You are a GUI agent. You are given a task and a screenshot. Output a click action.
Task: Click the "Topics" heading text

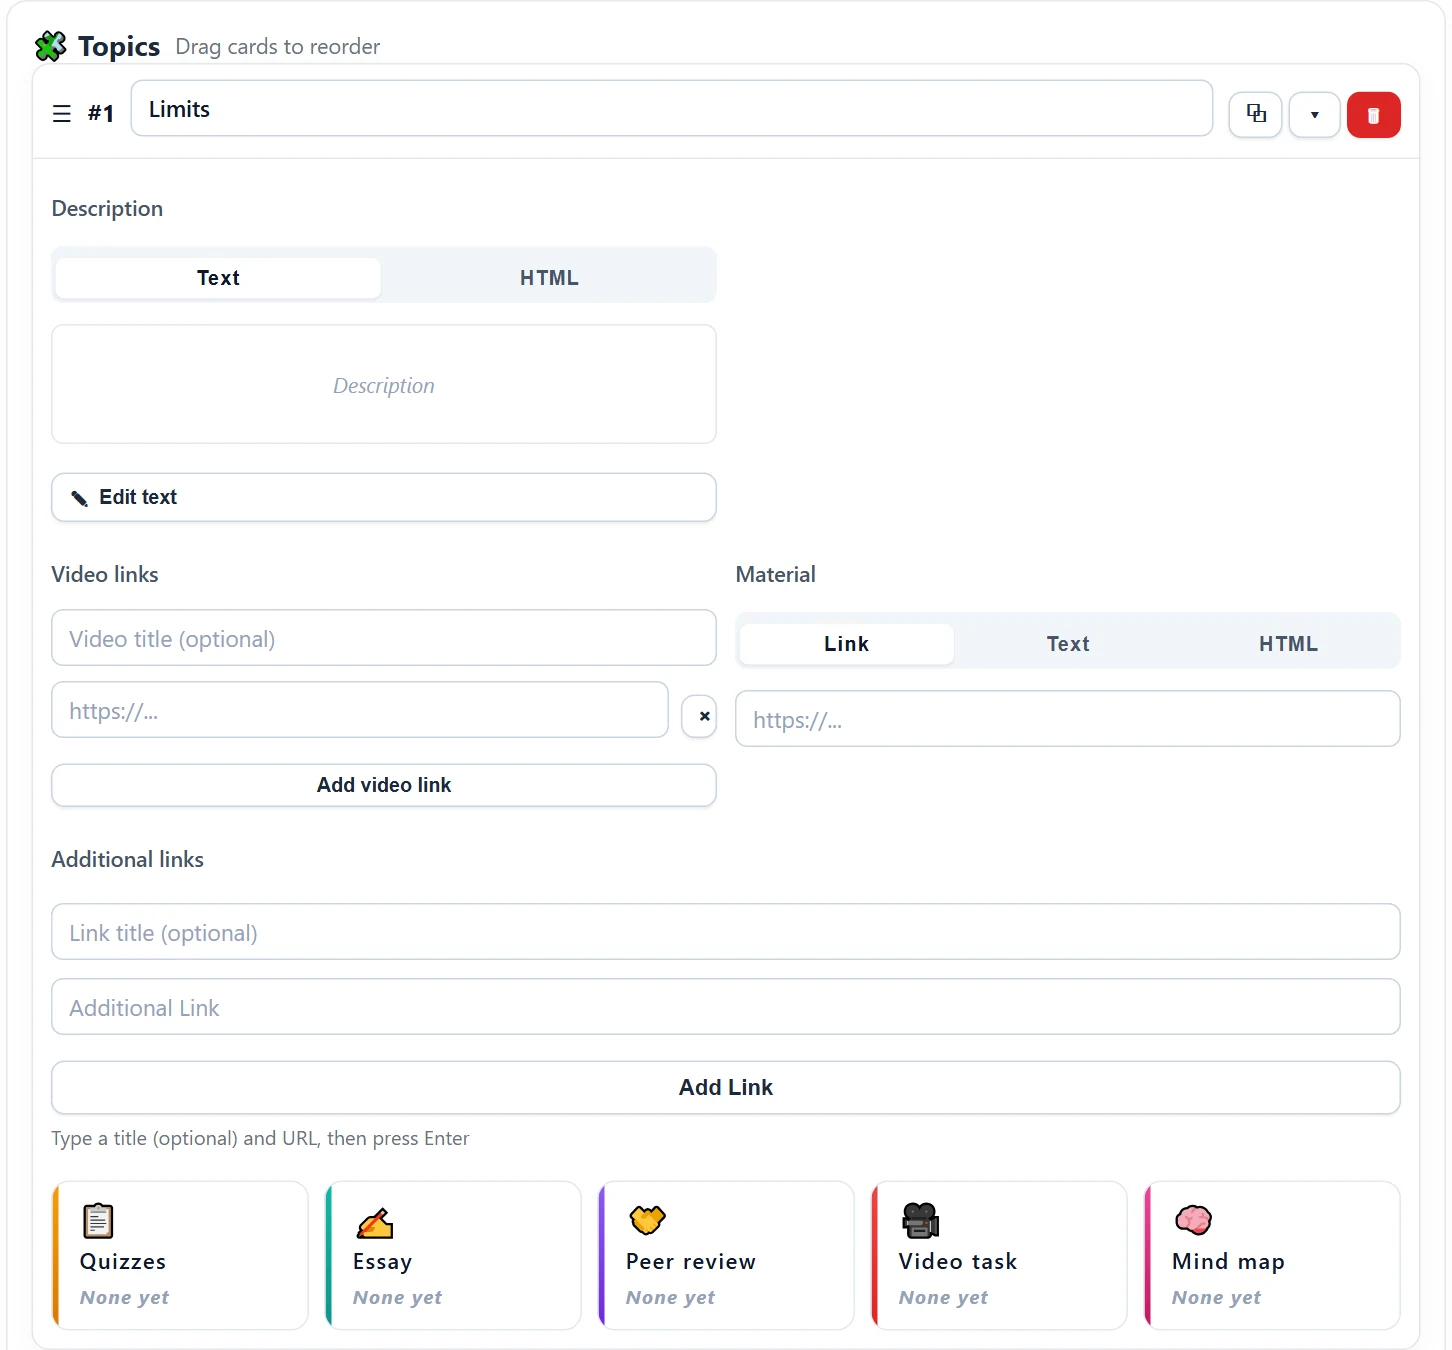click(x=119, y=47)
